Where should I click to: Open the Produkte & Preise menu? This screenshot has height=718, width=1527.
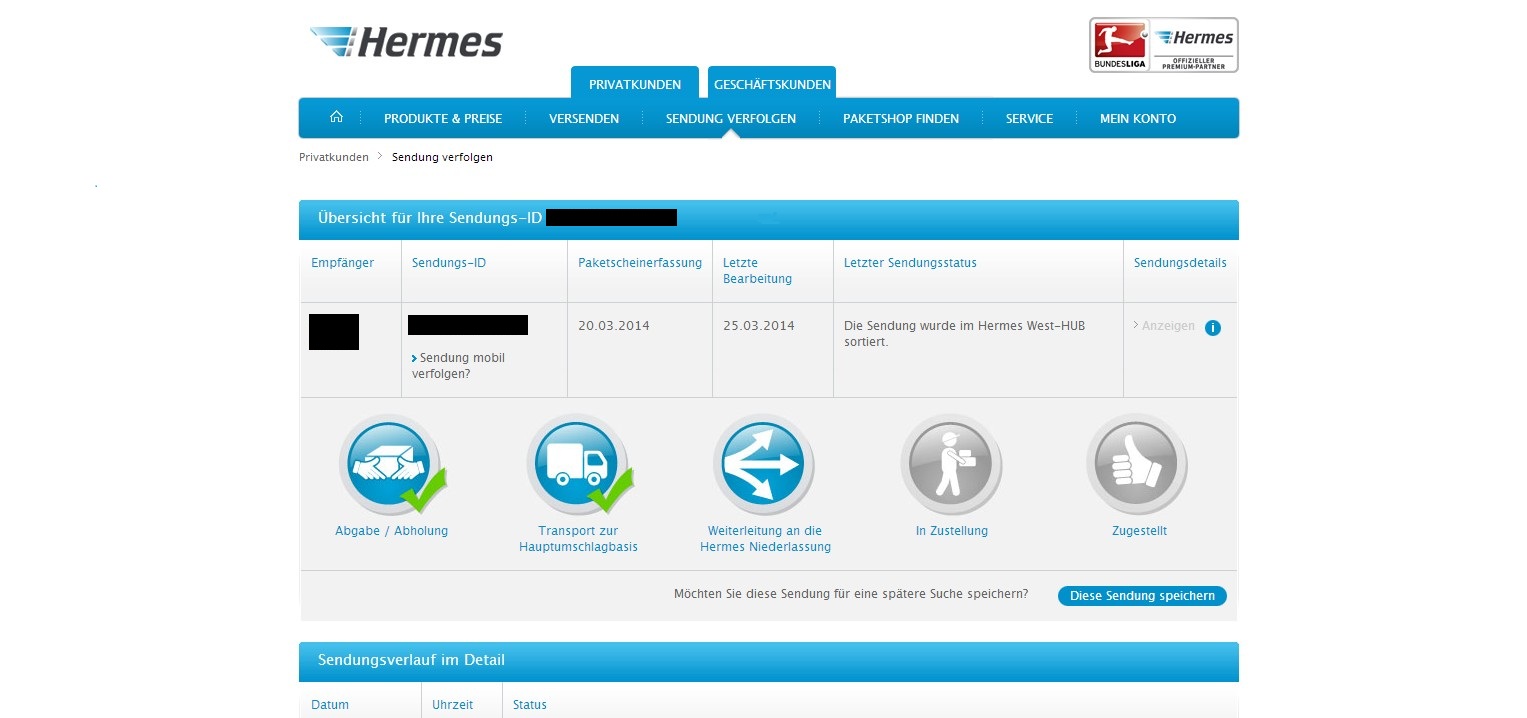443,118
